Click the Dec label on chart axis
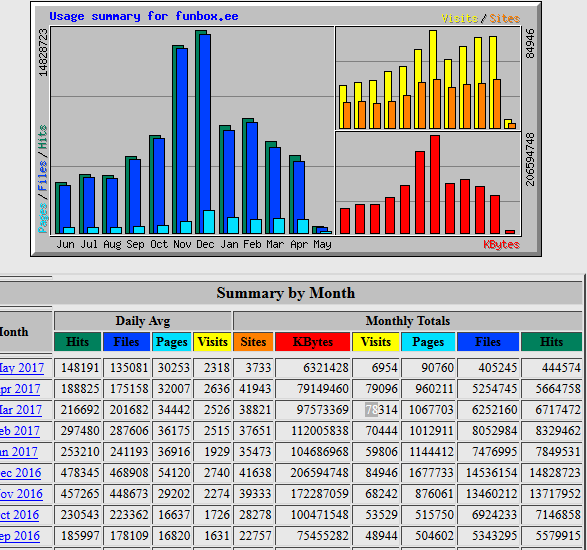The width and height of the screenshot is (587, 550). 205,244
